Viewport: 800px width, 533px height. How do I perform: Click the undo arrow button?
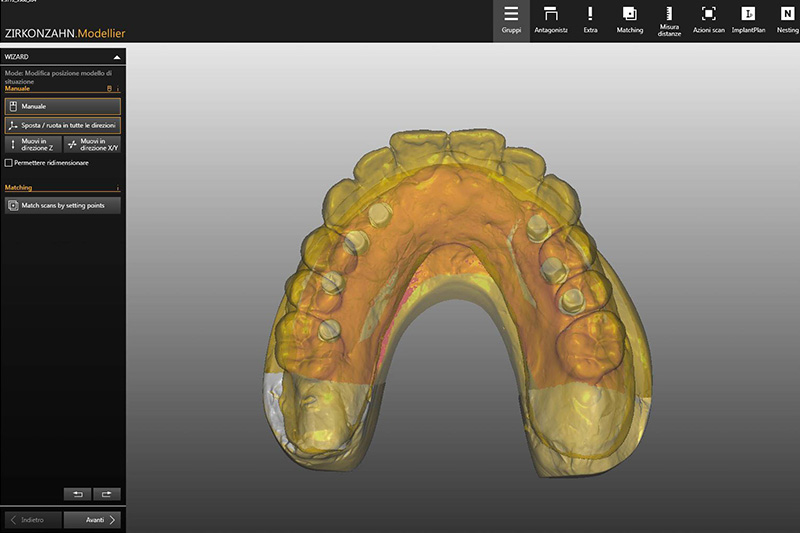[76, 494]
